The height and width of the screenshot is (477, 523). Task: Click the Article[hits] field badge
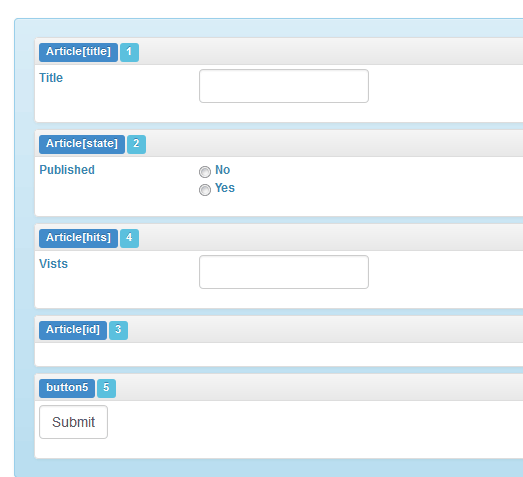tap(78, 238)
